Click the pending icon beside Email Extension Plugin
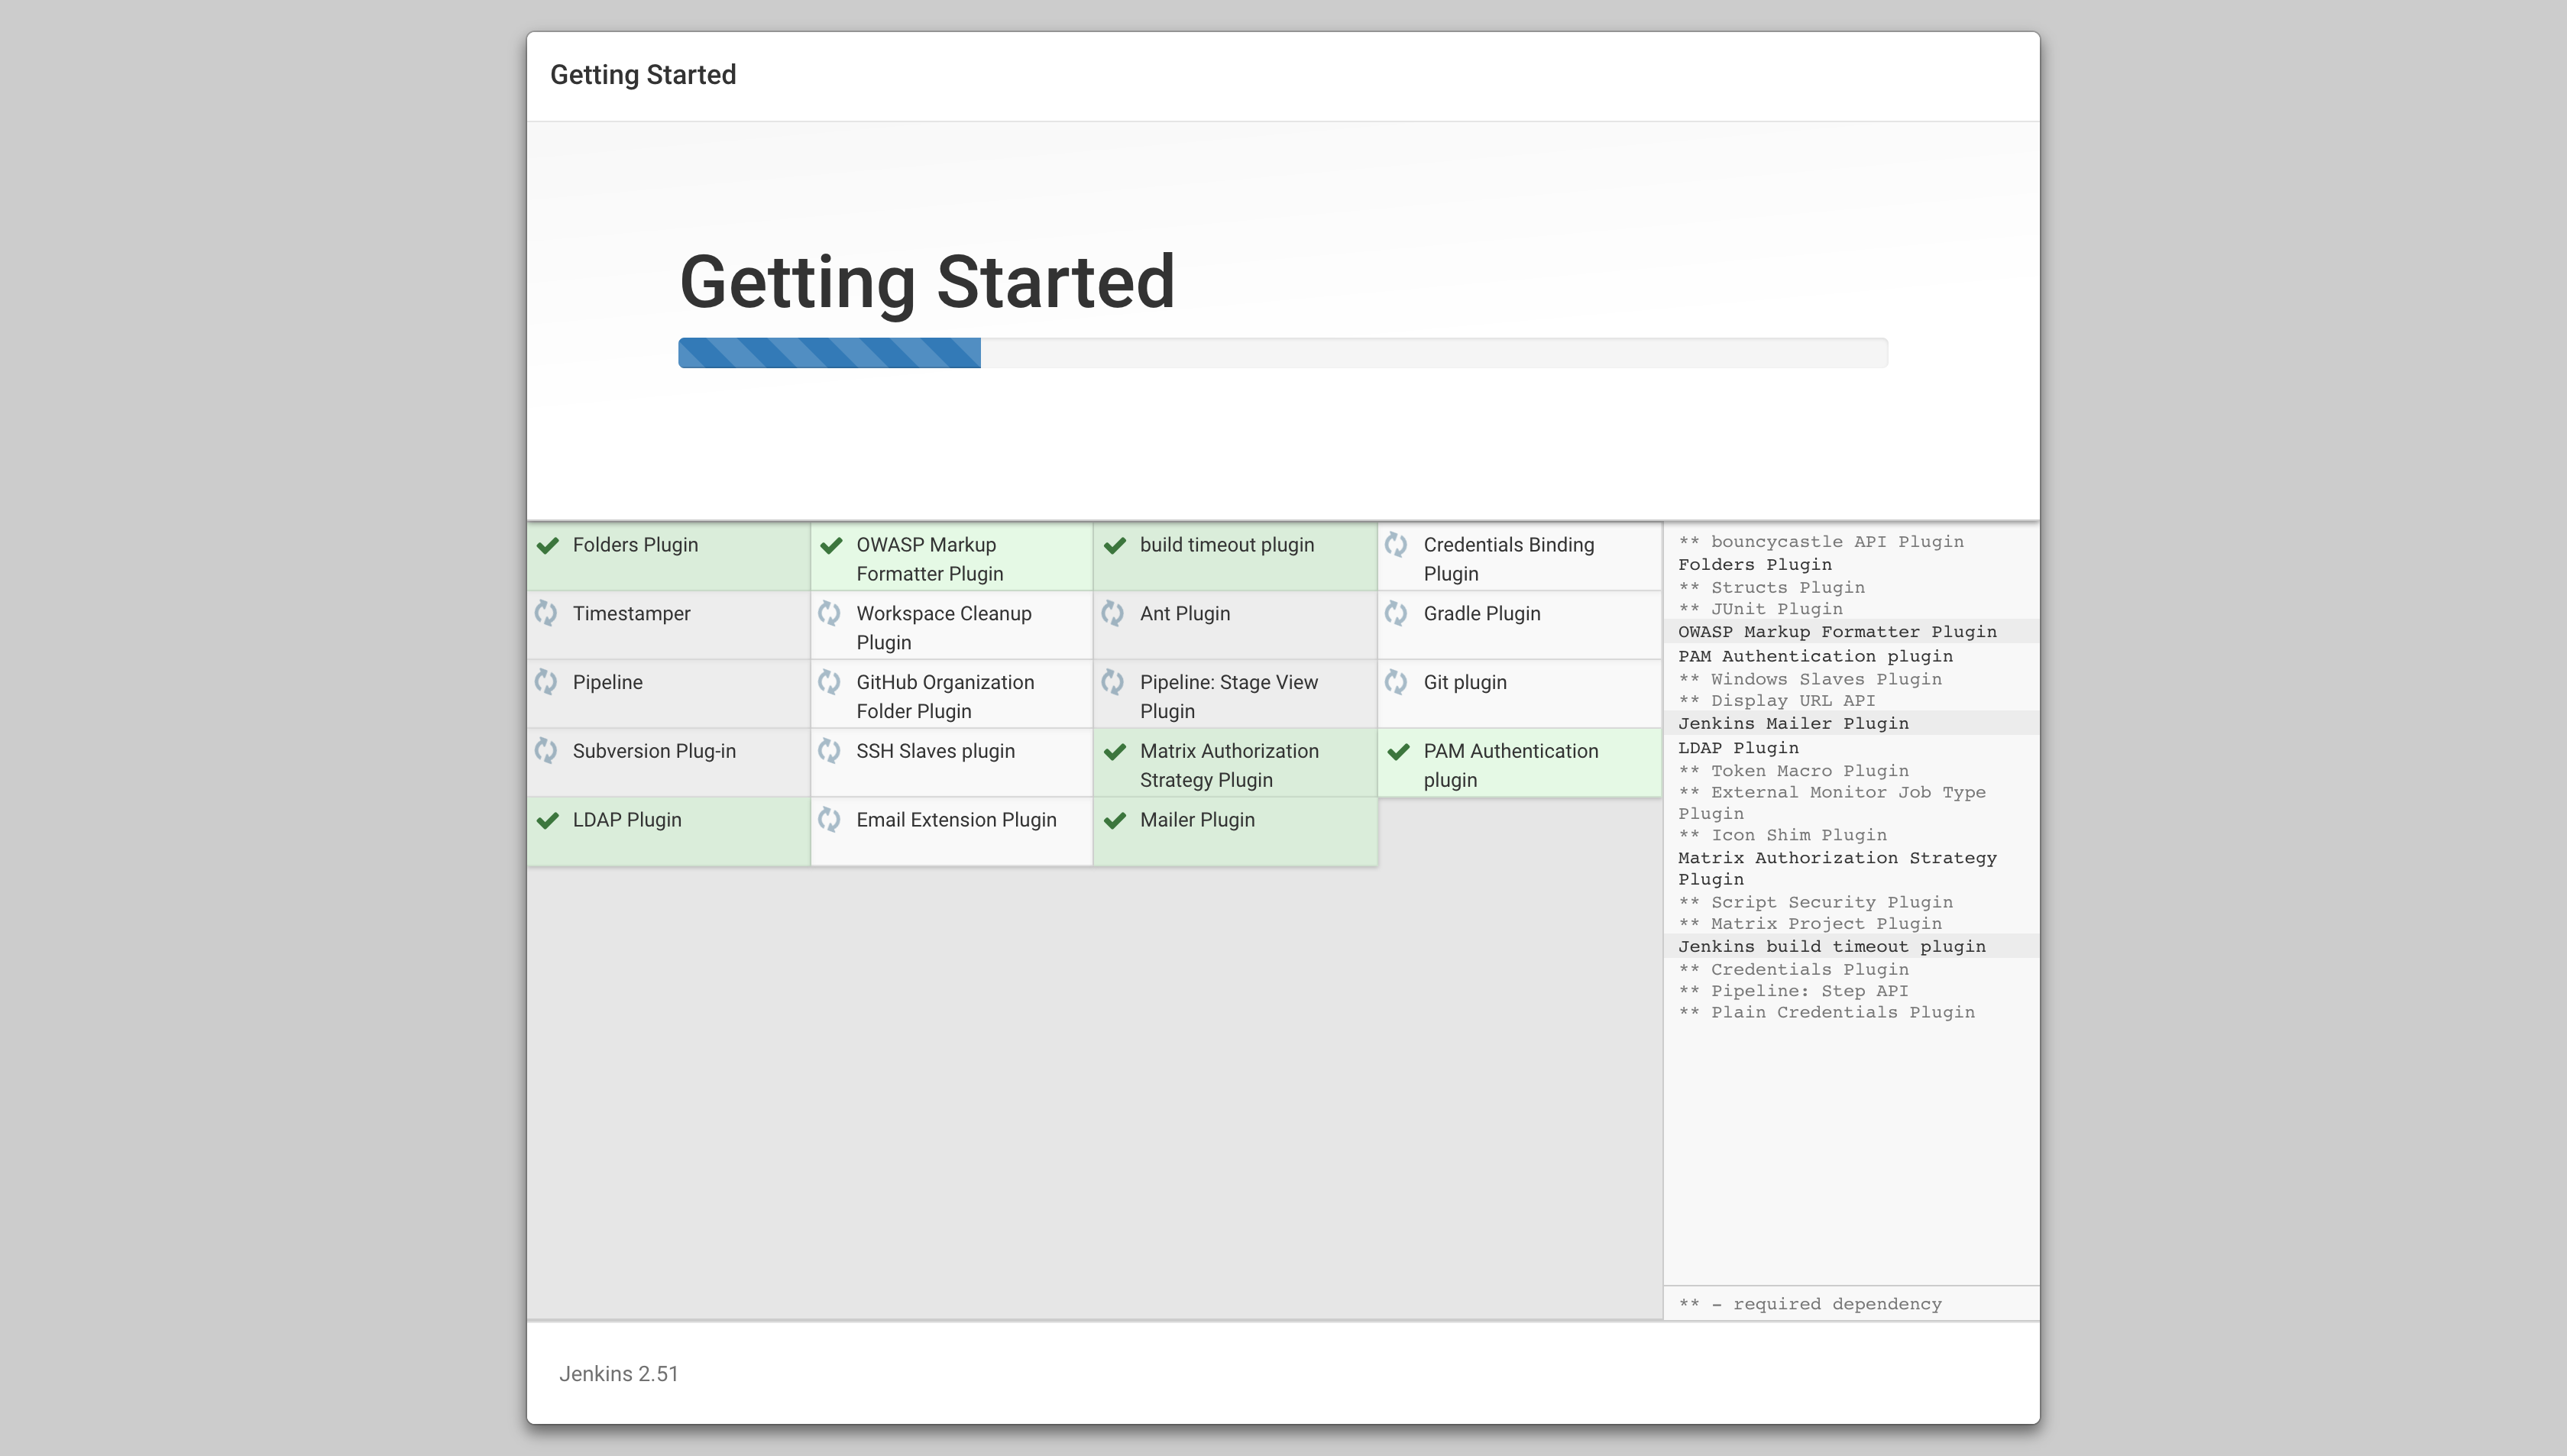Image resolution: width=2567 pixels, height=1456 pixels. pos(830,820)
